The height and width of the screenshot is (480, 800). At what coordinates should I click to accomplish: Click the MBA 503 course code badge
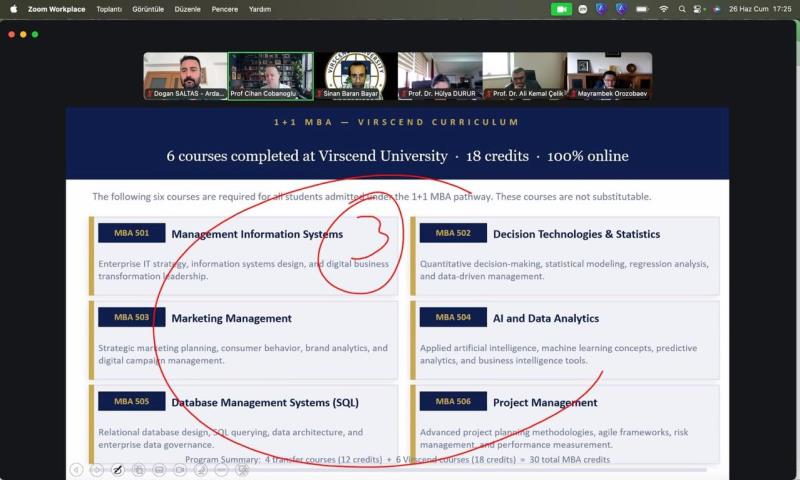[132, 317]
